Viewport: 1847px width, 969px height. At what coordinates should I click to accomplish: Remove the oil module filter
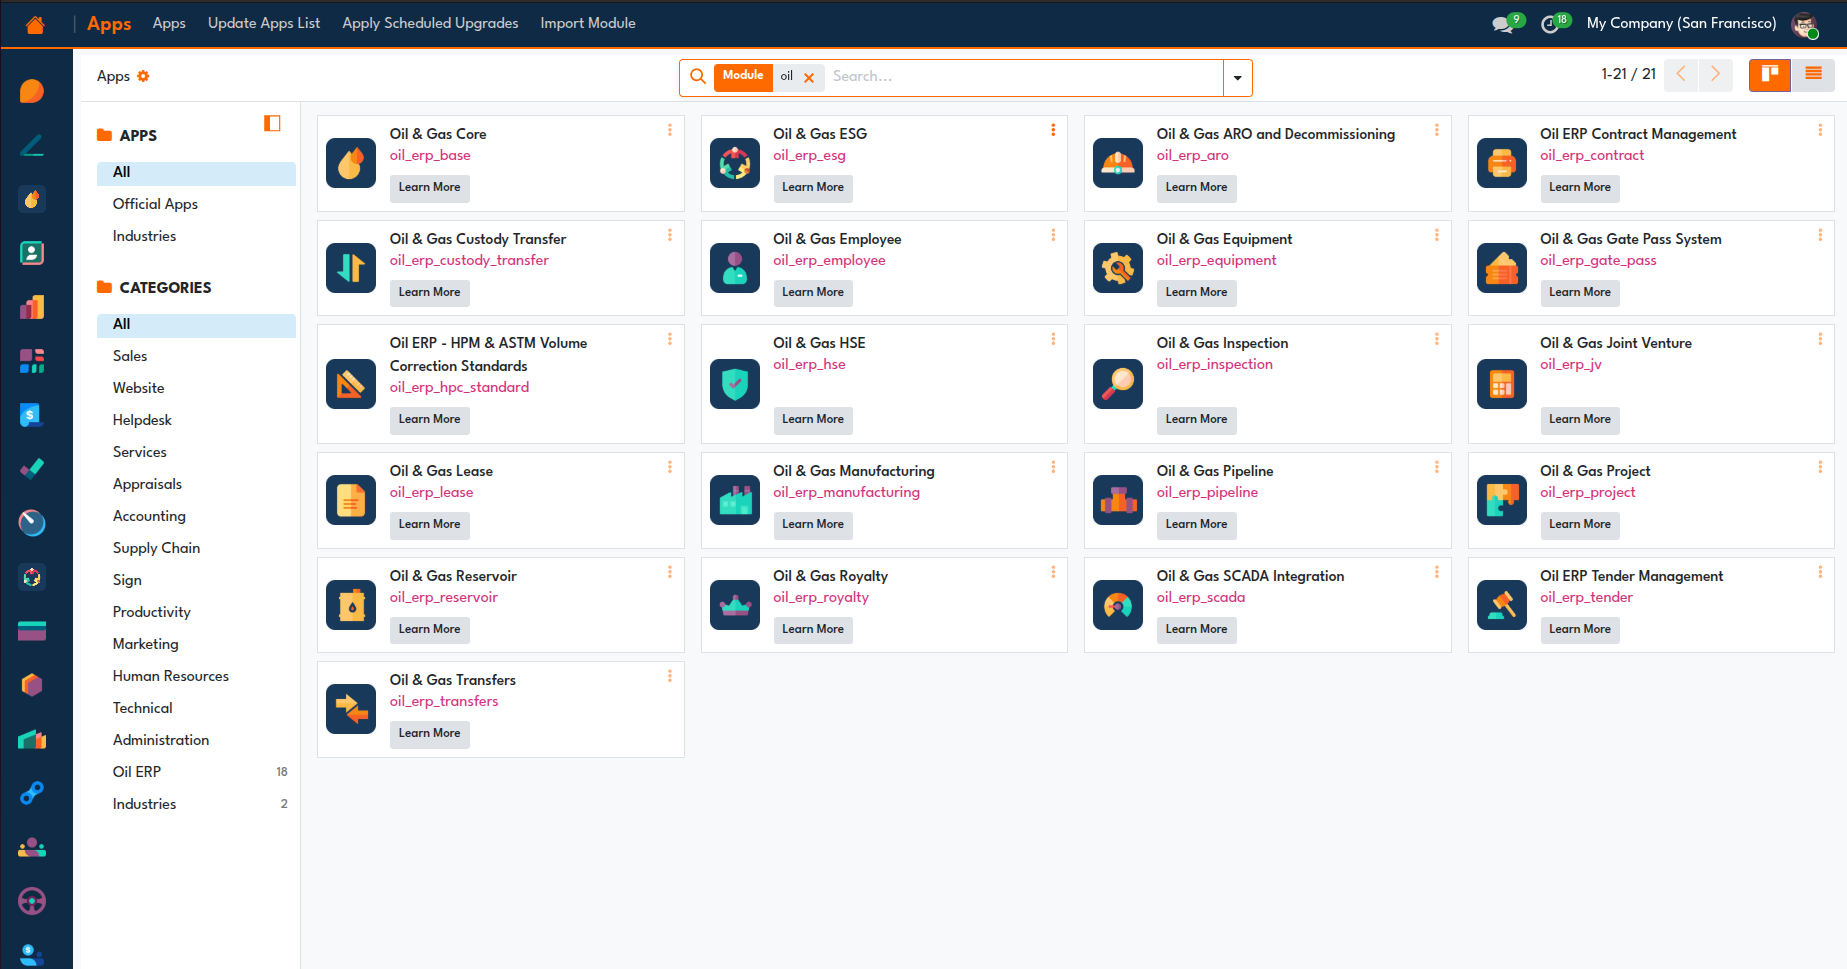(x=809, y=77)
